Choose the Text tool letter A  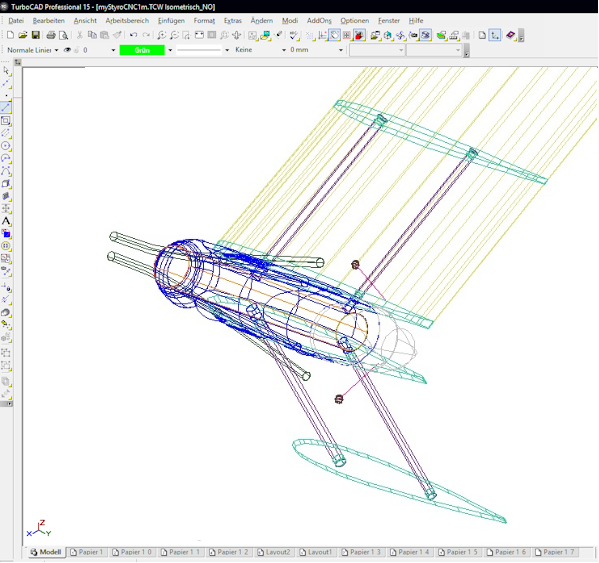point(6,221)
